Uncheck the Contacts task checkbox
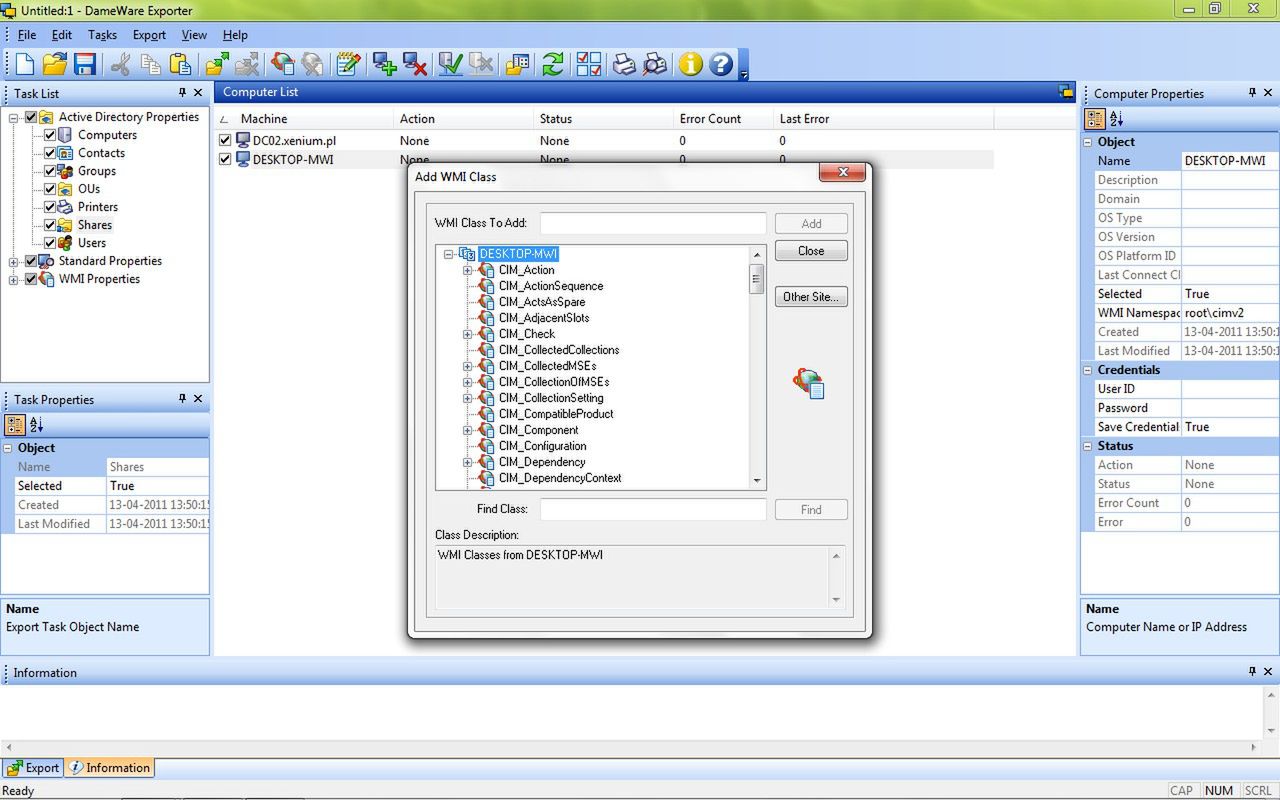This screenshot has width=1280, height=800. 50,153
